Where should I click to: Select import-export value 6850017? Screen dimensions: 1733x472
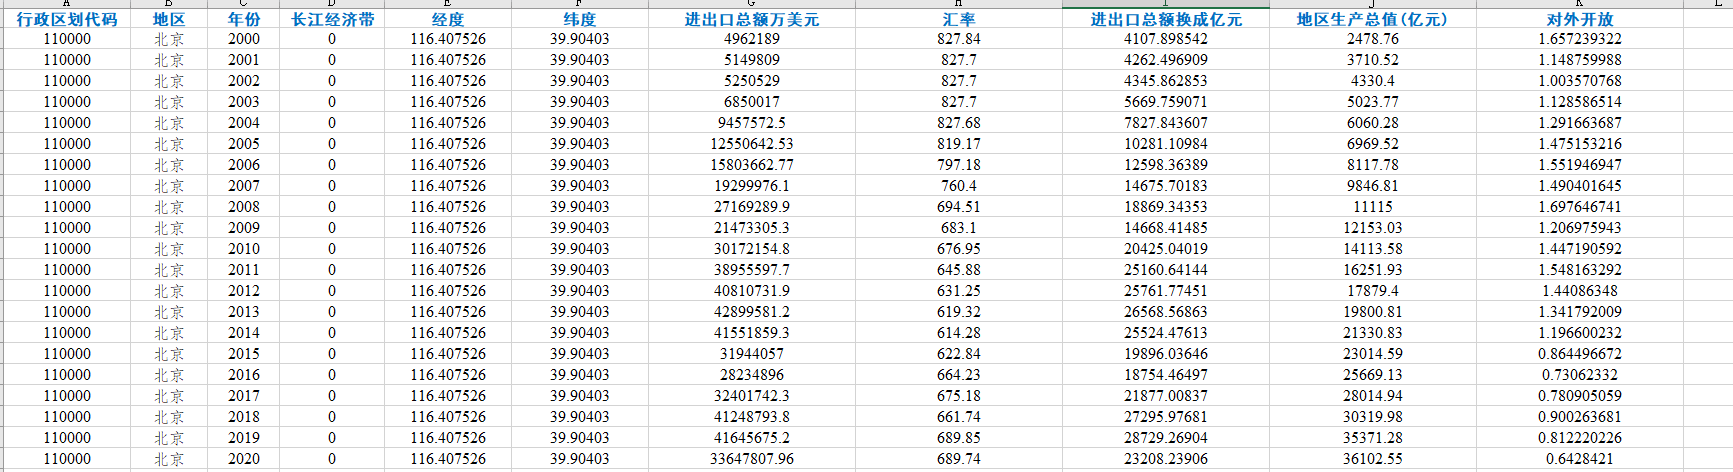(752, 102)
